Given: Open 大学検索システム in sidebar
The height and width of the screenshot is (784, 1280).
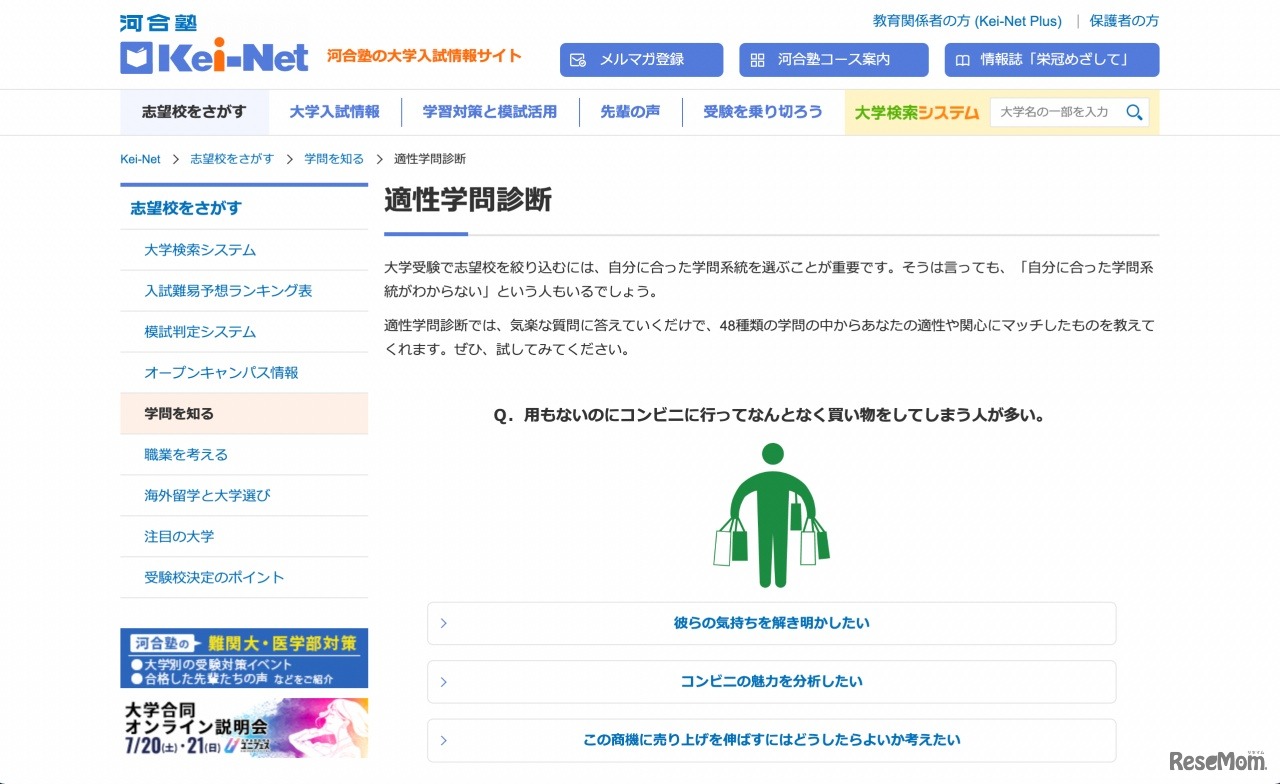Looking at the screenshot, I should coord(244,250).
